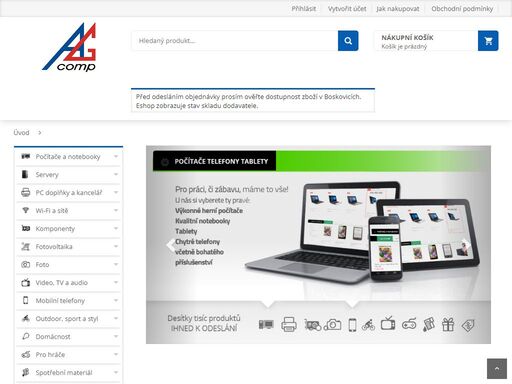Screen dimensions: 512x384
Task: Click the TV icon in banner strip
Action: click(x=388, y=323)
